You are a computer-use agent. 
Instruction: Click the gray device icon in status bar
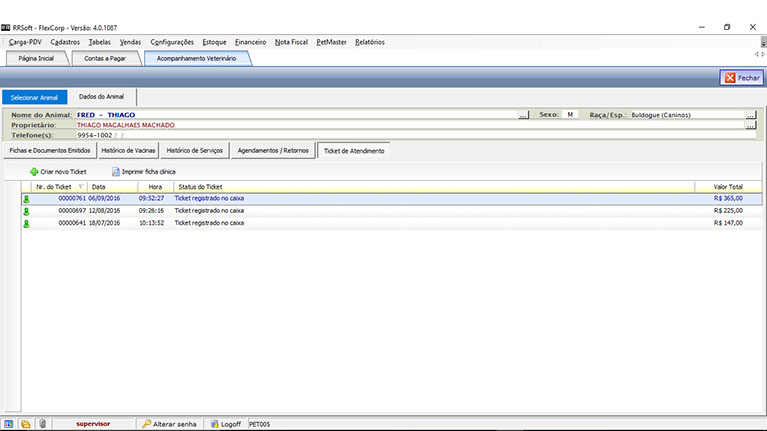[x=42, y=424]
